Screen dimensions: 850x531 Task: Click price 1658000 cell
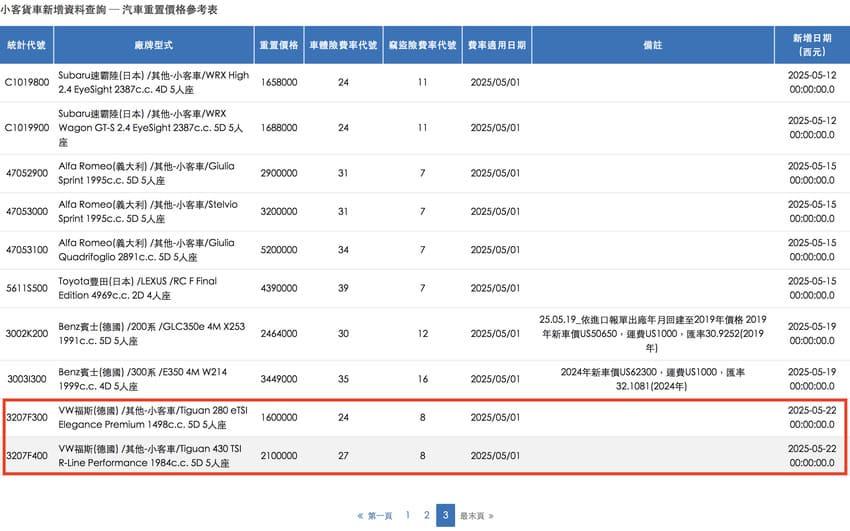point(279,82)
